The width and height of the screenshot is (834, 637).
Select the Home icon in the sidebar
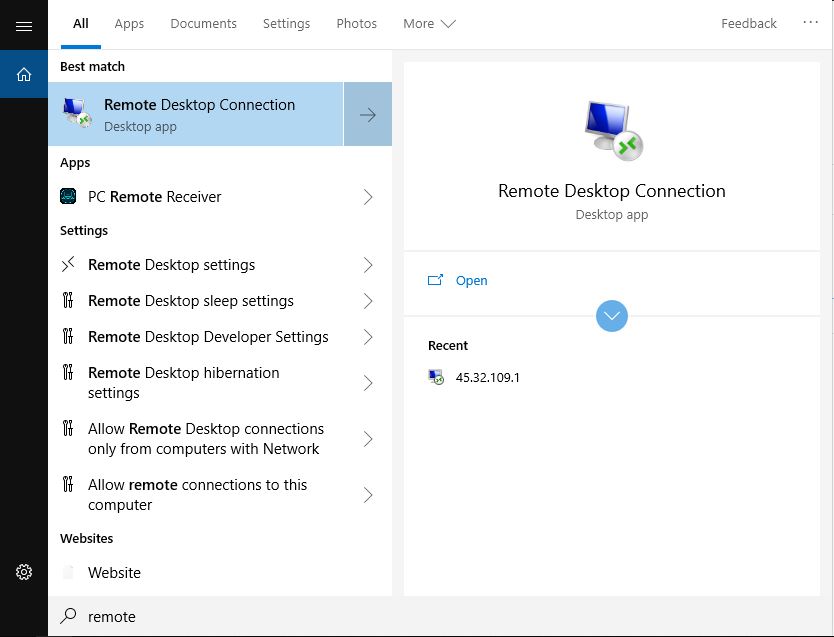24,74
